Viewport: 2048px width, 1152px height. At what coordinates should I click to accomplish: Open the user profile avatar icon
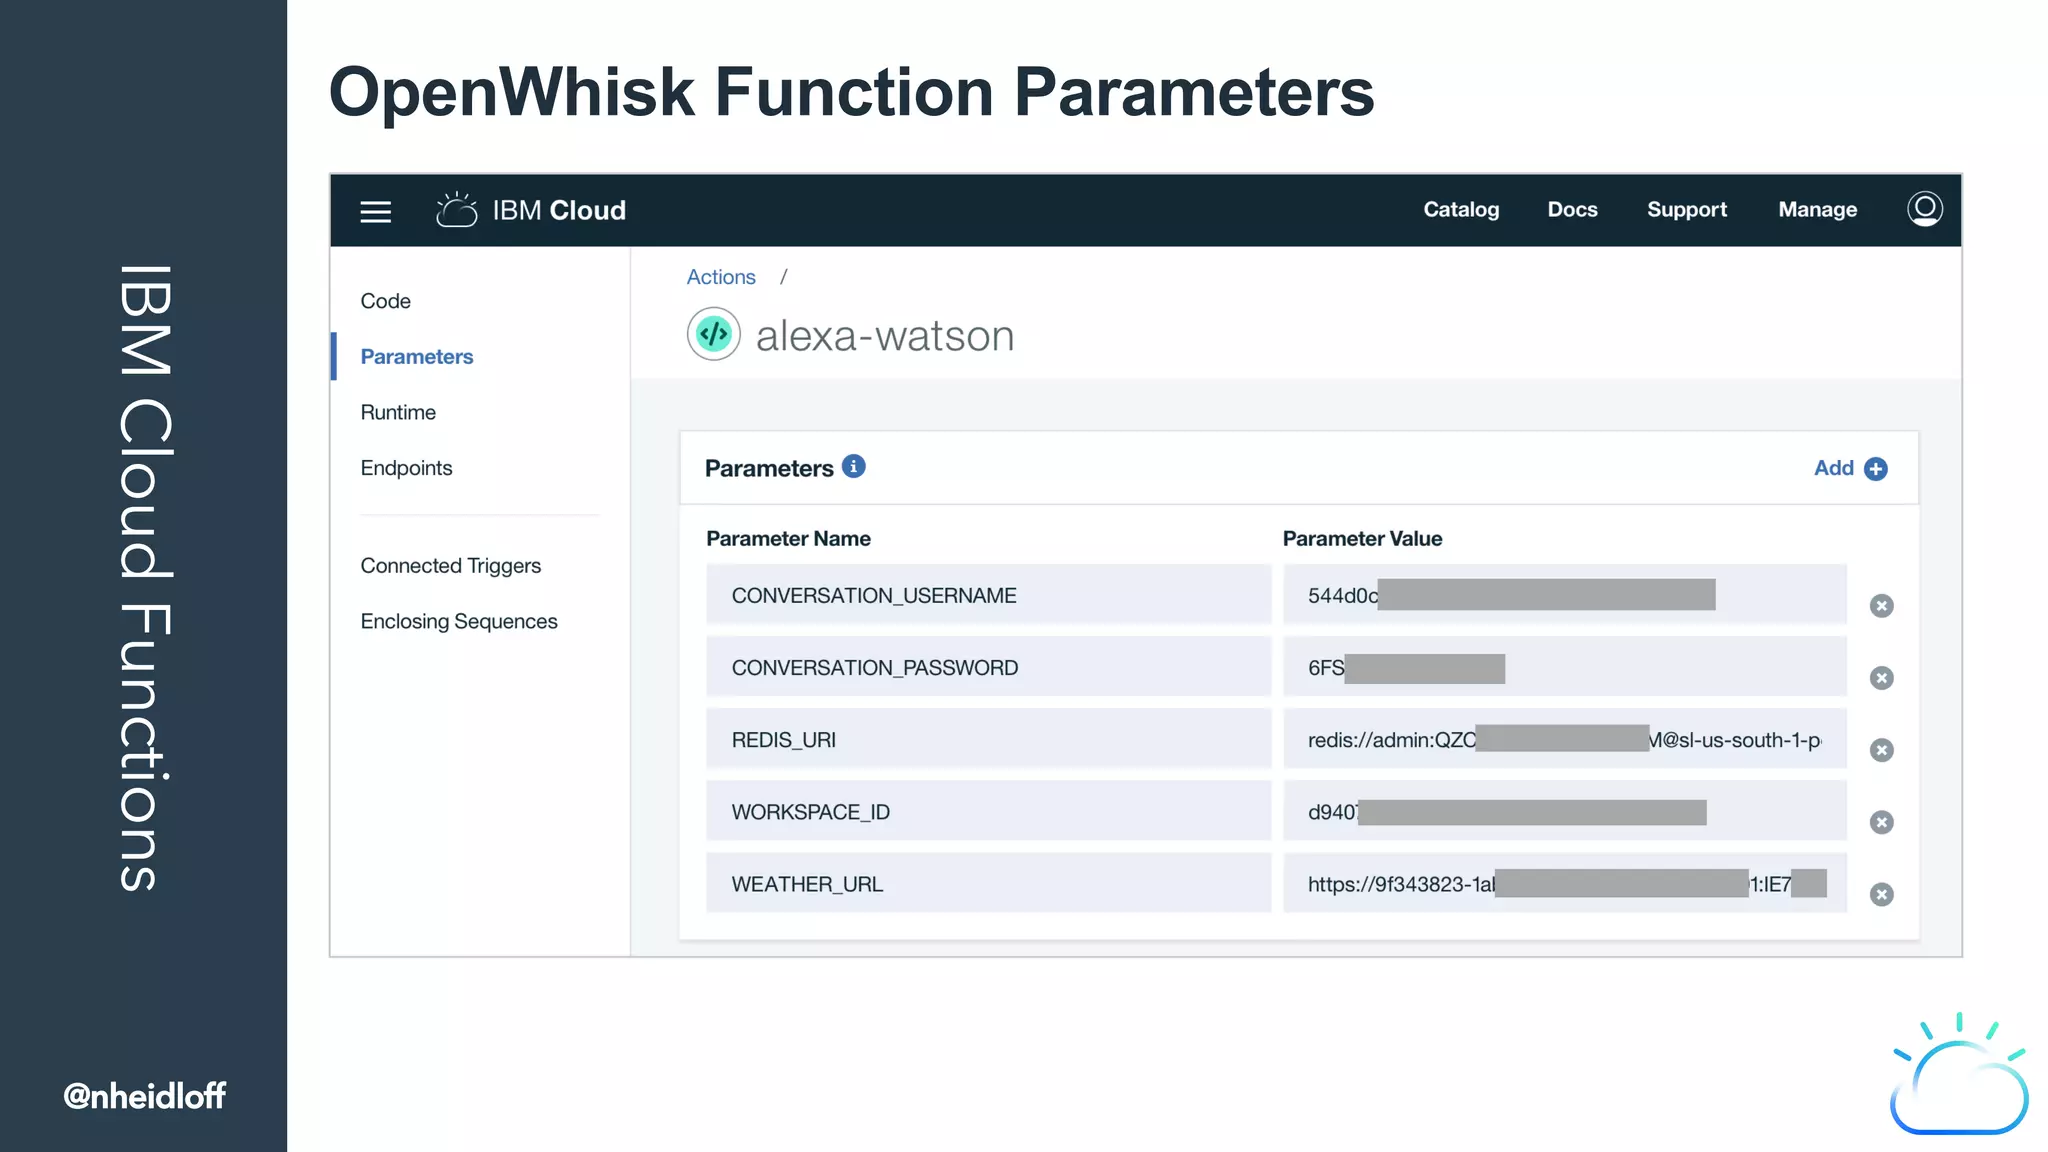[1924, 209]
